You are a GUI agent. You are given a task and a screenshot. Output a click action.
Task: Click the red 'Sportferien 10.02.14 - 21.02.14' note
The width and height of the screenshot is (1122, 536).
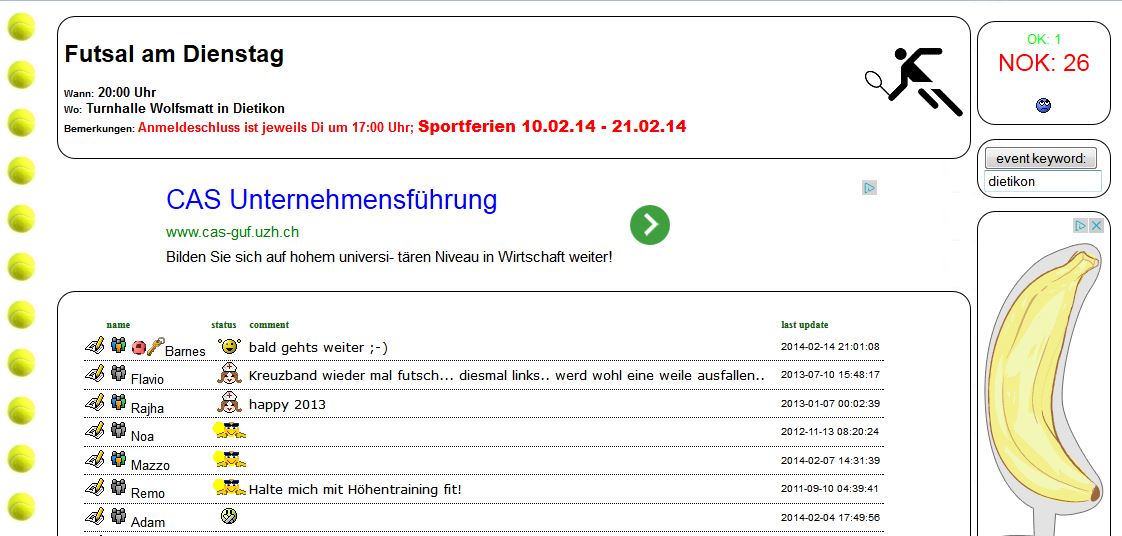[x=552, y=127]
